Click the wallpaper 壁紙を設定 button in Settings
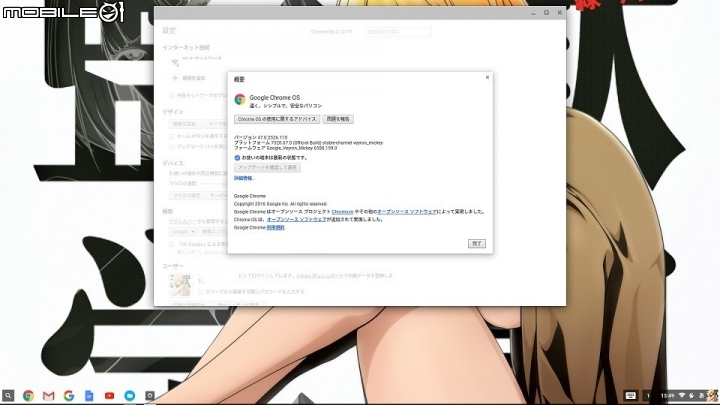Screen dimensions: 720x405 [186, 124]
